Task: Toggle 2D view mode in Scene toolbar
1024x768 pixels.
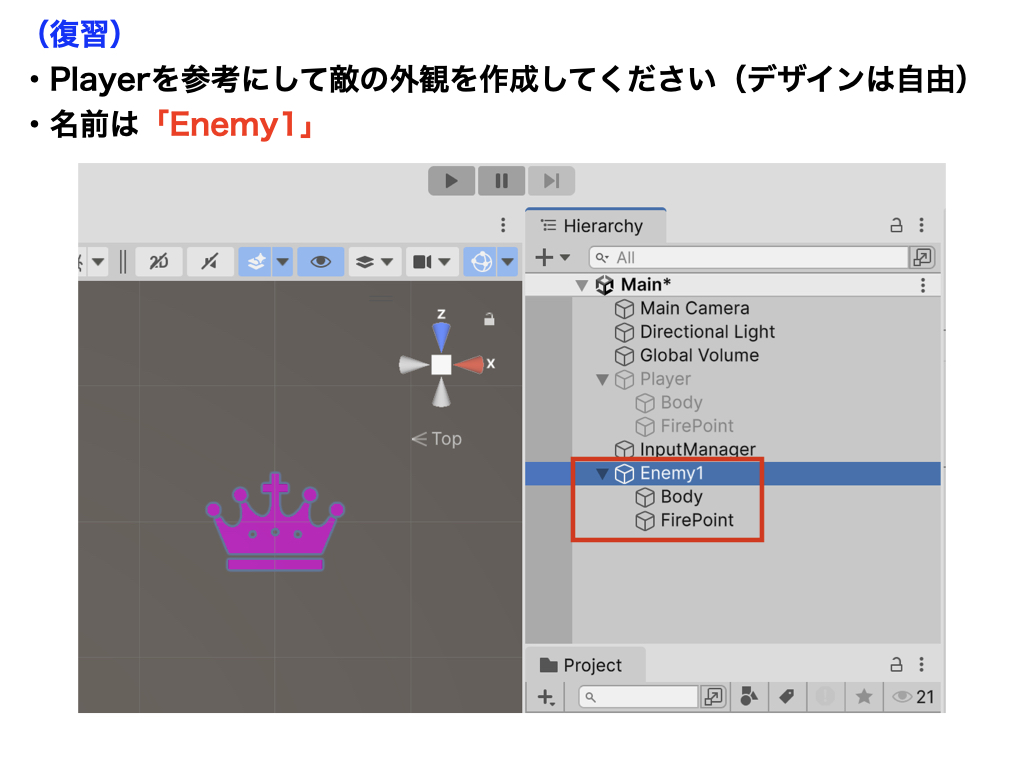Action: pyautogui.click(x=159, y=262)
